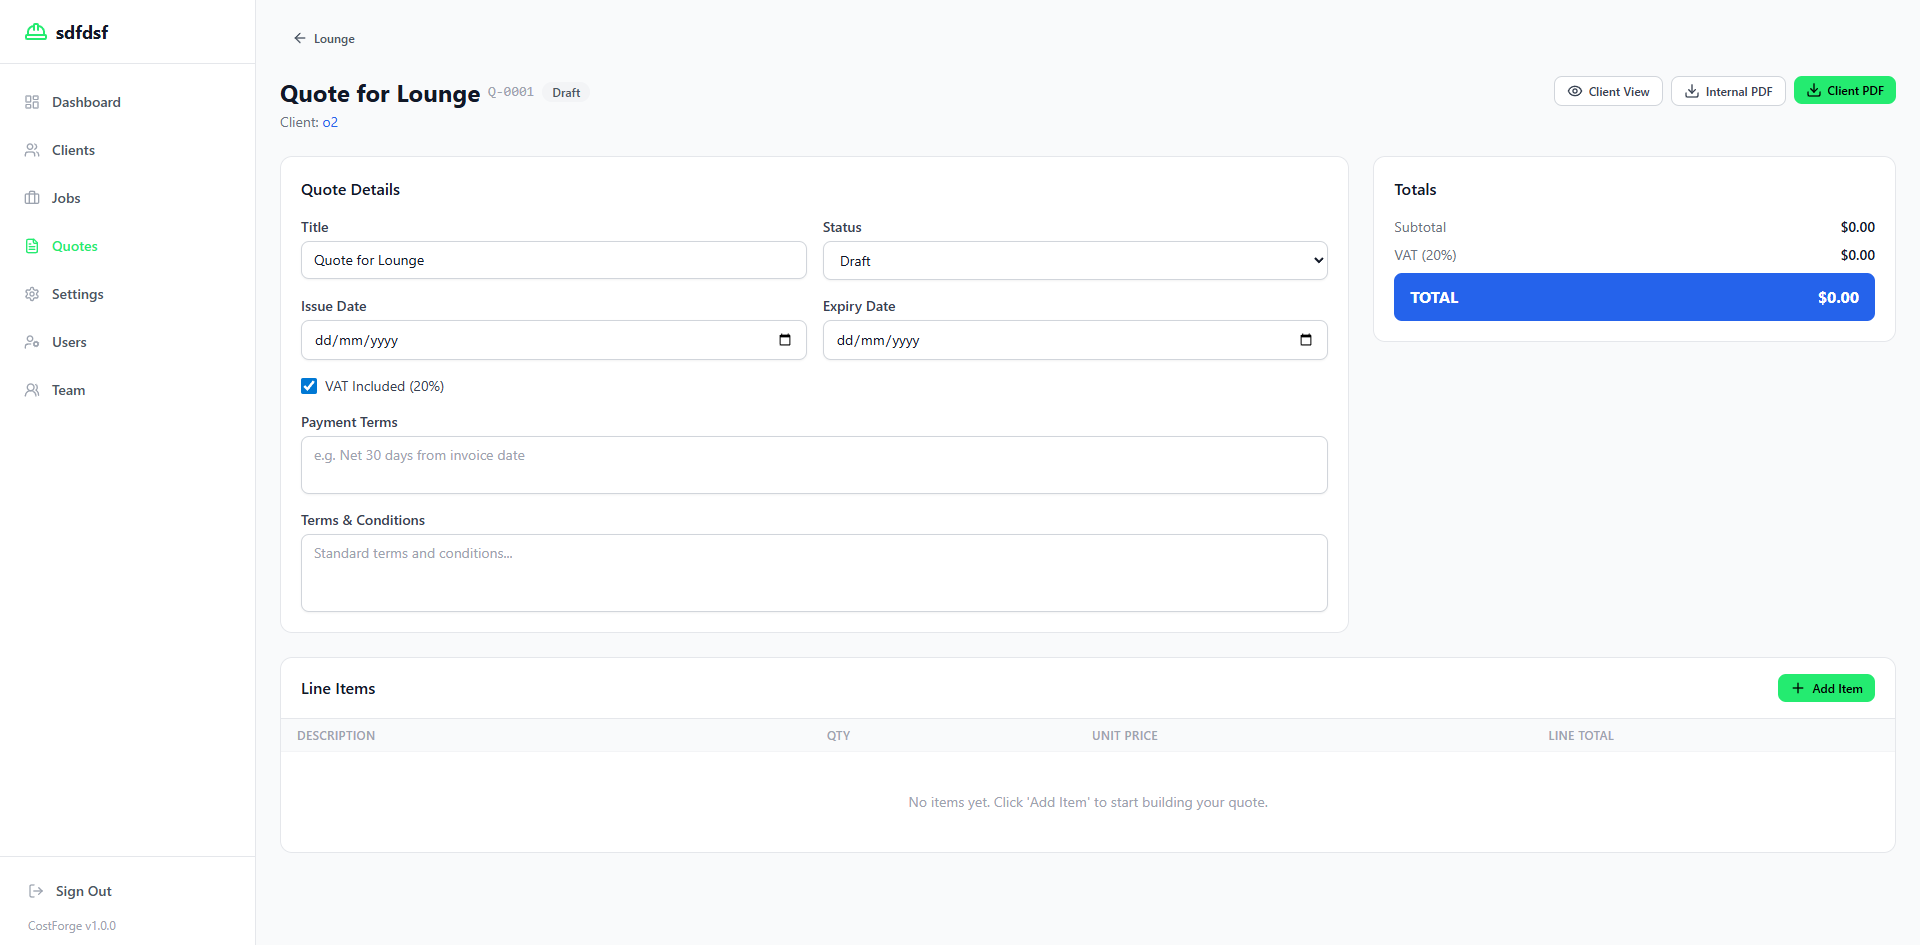This screenshot has height=945, width=1920.
Task: Click into the Title input field
Action: pos(553,260)
